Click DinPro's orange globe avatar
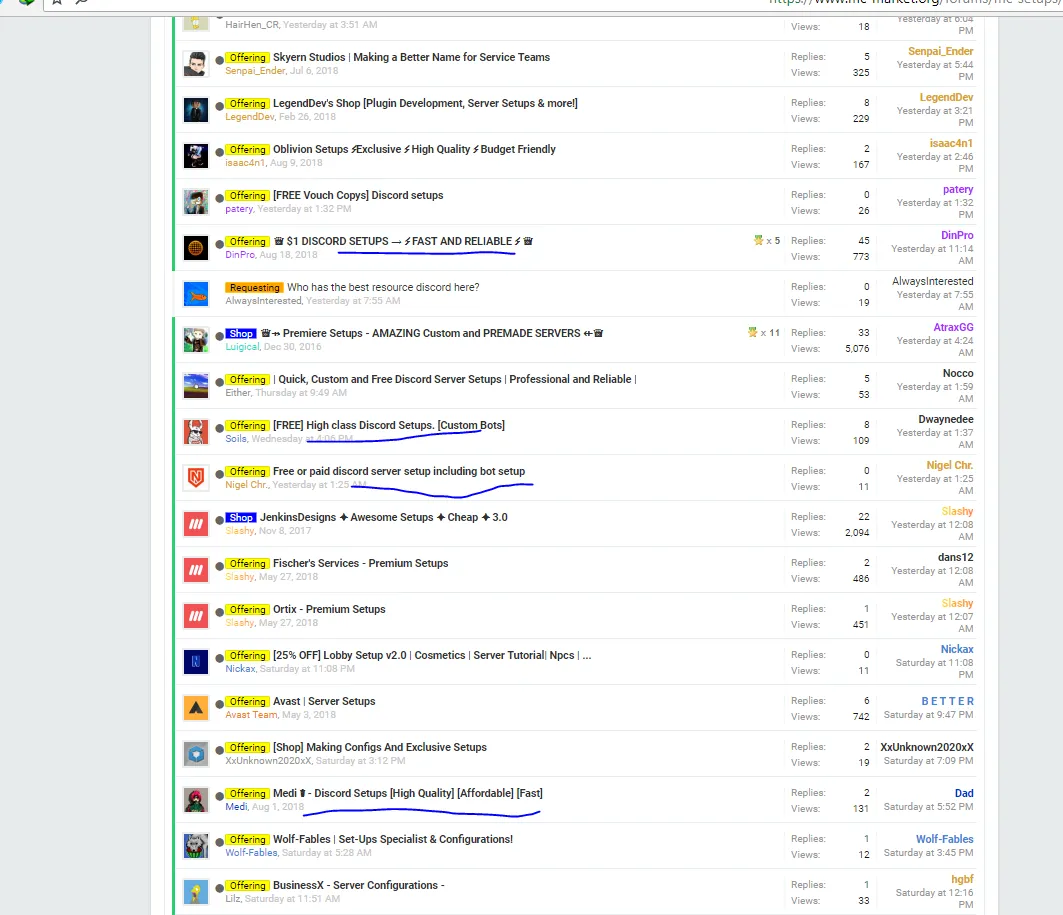The height and width of the screenshot is (915, 1063). click(x=196, y=248)
